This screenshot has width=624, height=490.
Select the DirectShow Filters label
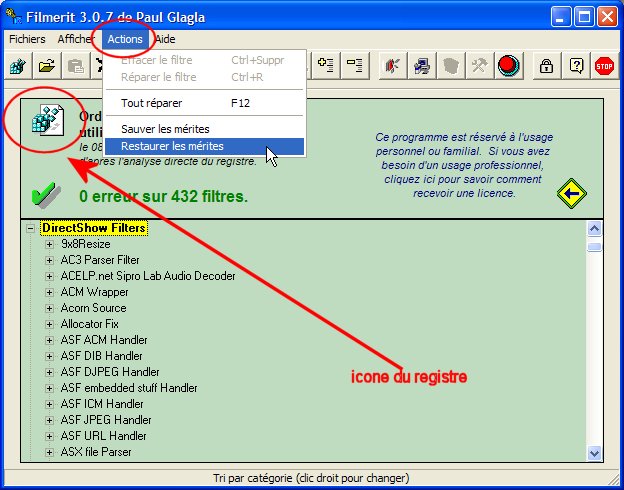[94, 228]
